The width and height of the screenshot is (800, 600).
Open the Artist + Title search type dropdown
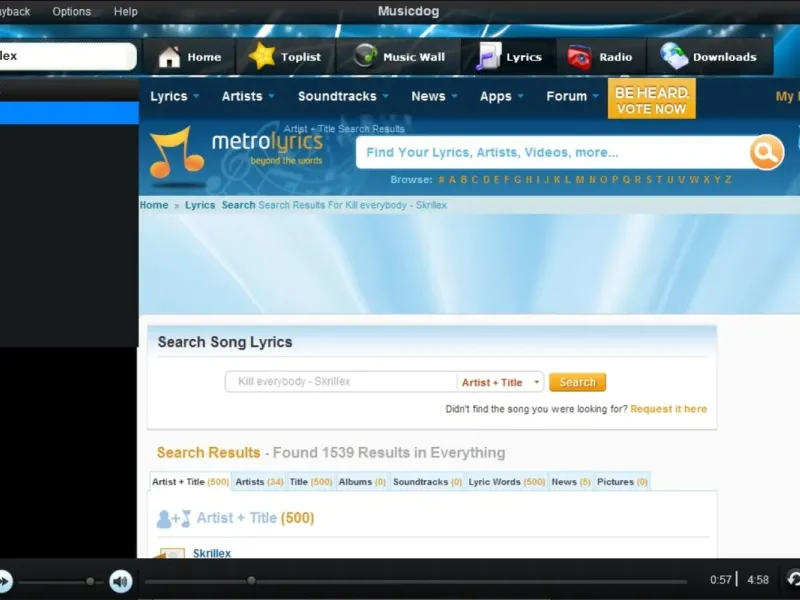point(500,382)
